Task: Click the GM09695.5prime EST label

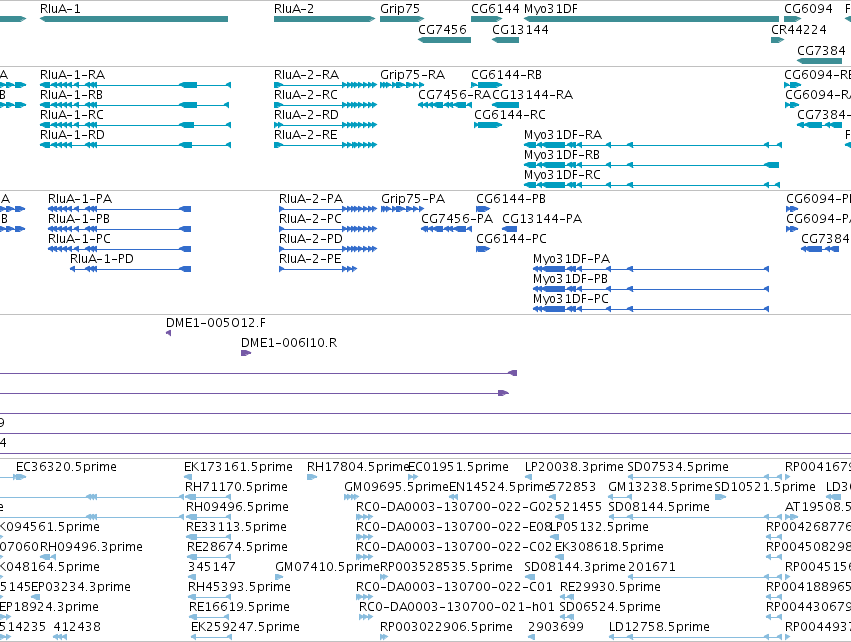Action: (396, 487)
